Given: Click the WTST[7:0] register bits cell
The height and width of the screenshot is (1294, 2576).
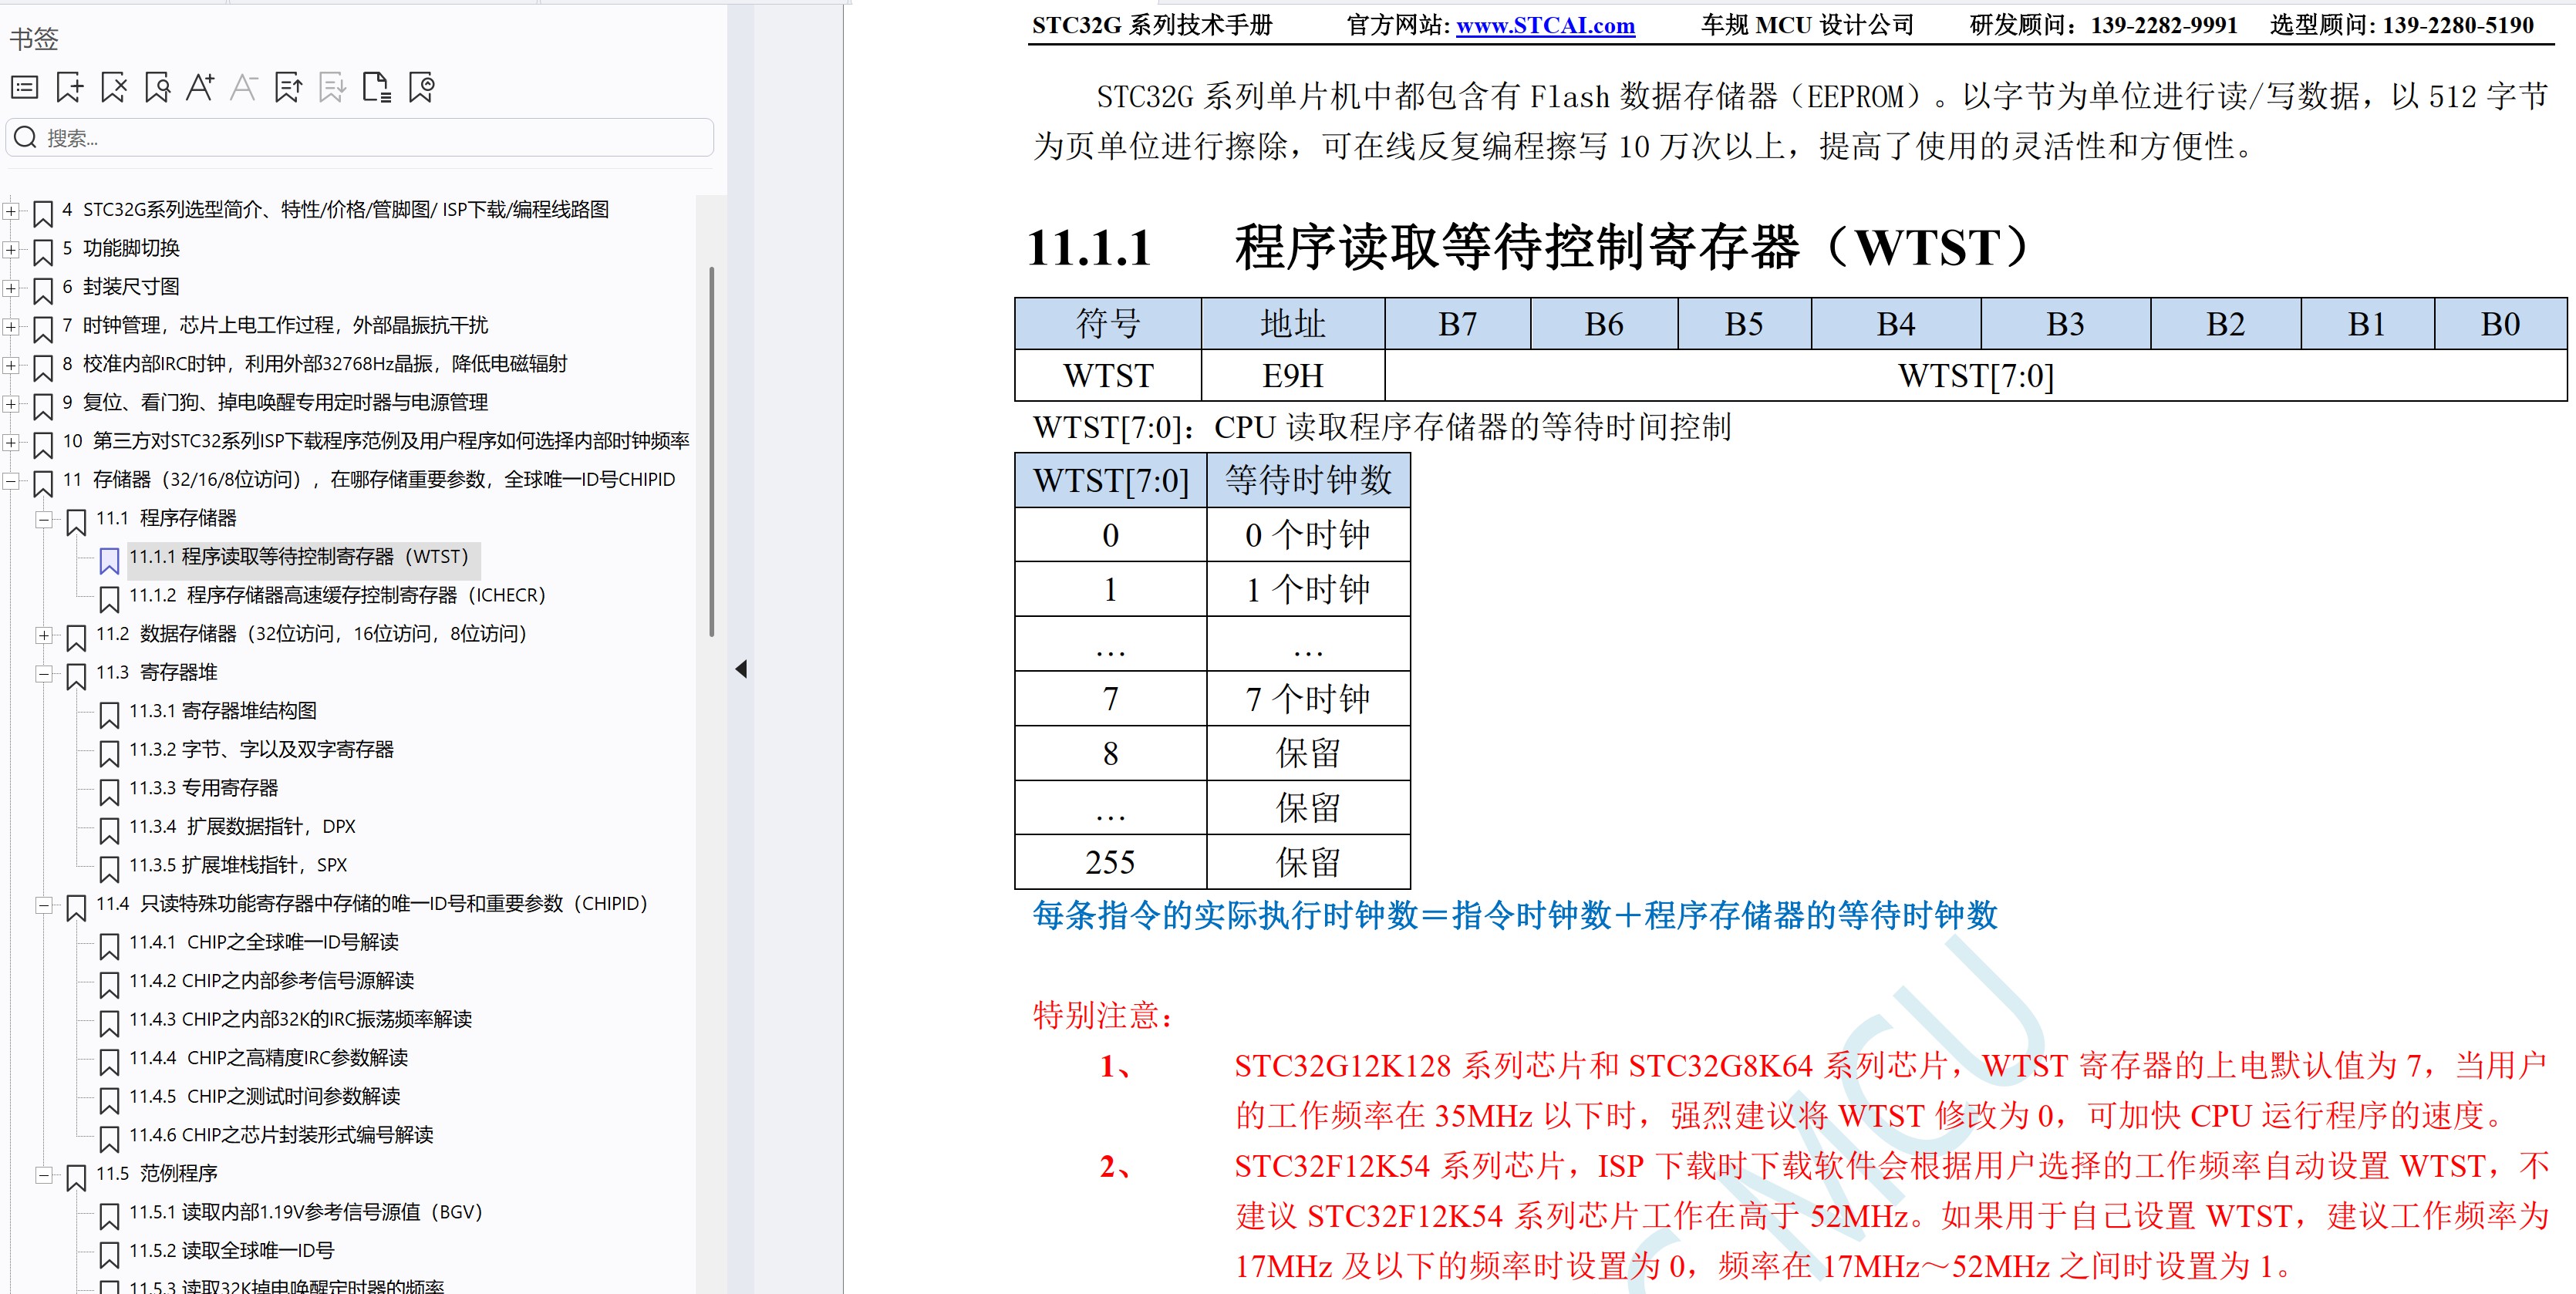Looking at the screenshot, I should tap(1976, 376).
